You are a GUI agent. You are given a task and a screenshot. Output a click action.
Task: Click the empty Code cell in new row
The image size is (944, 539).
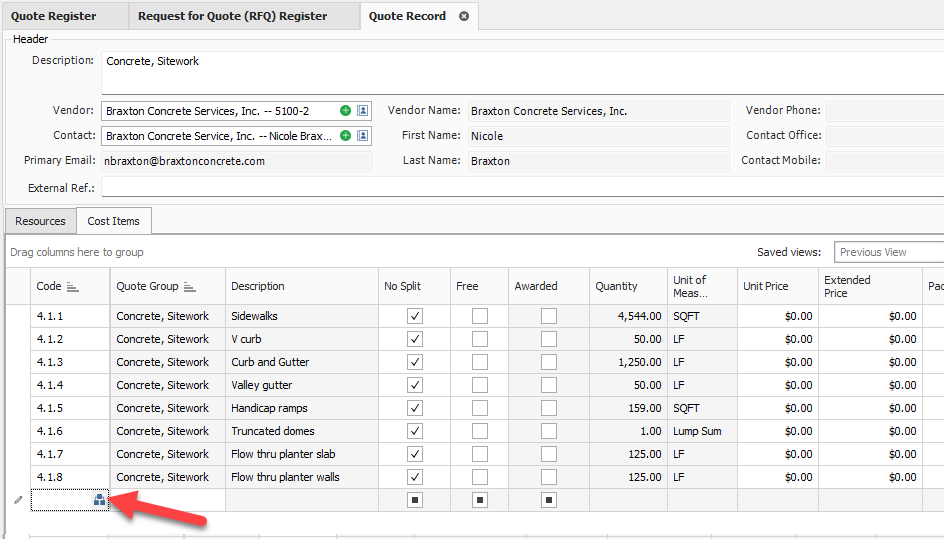coord(70,500)
